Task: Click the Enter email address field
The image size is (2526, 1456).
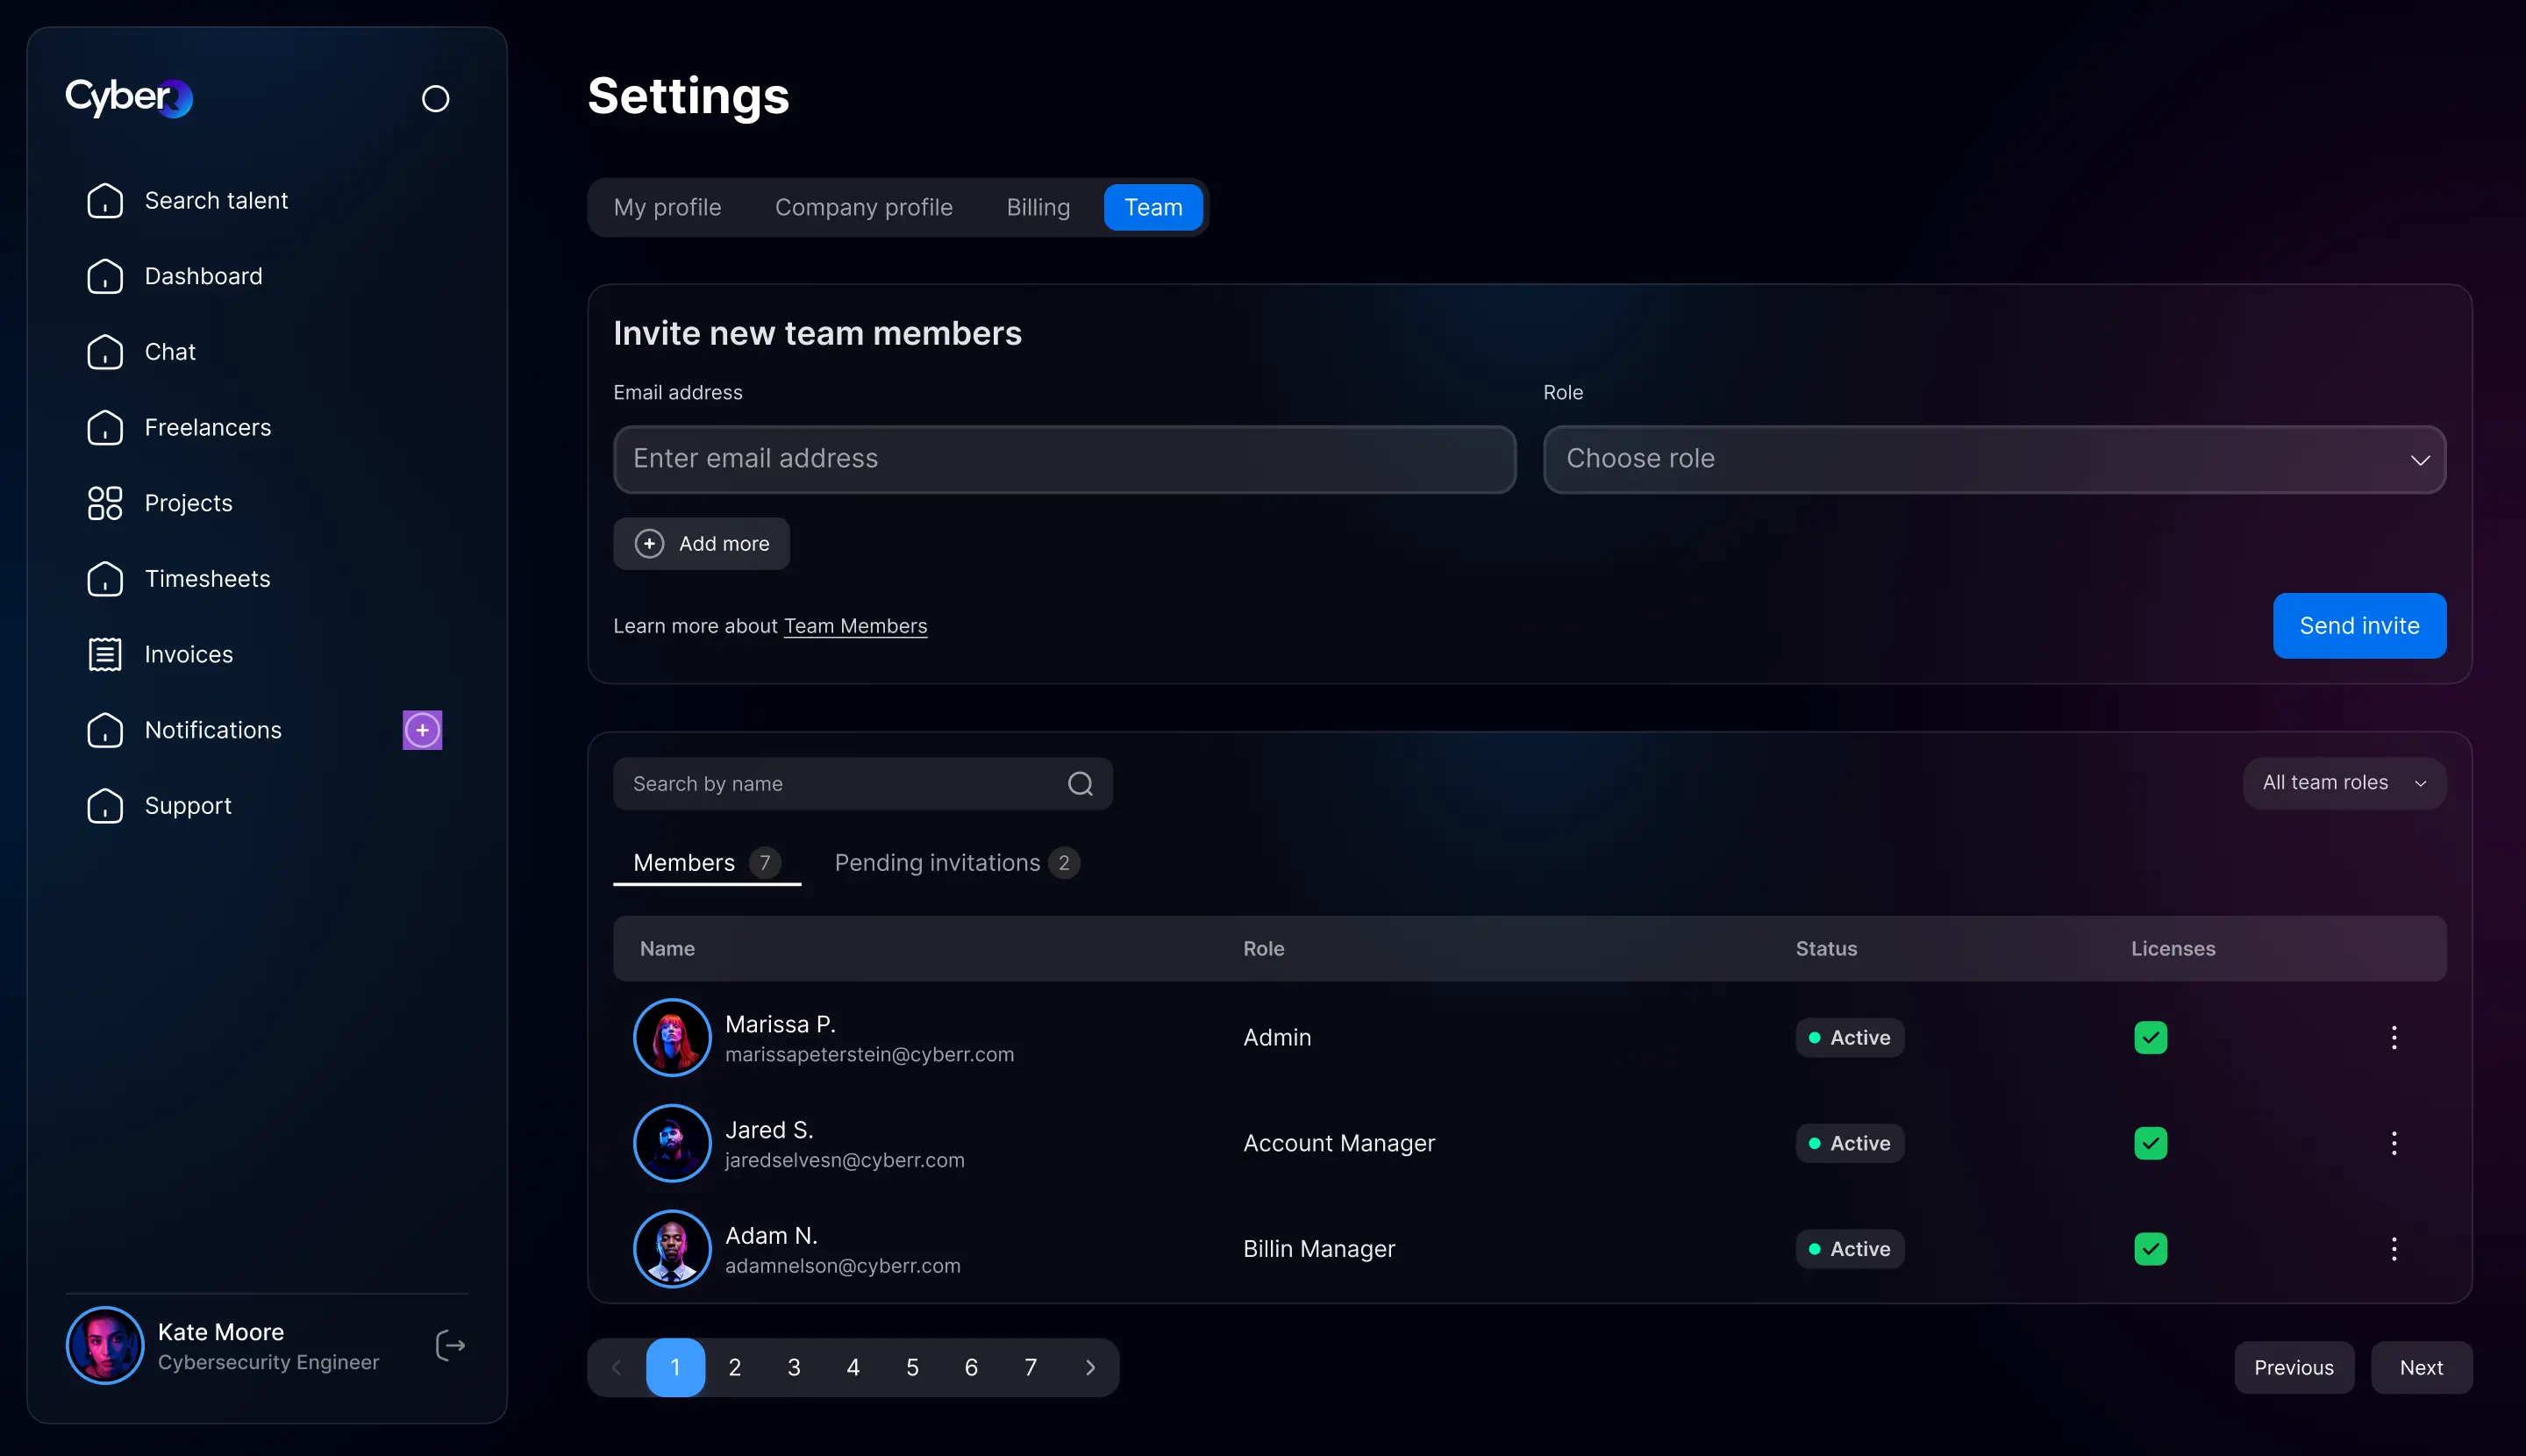Action: (x=1064, y=459)
